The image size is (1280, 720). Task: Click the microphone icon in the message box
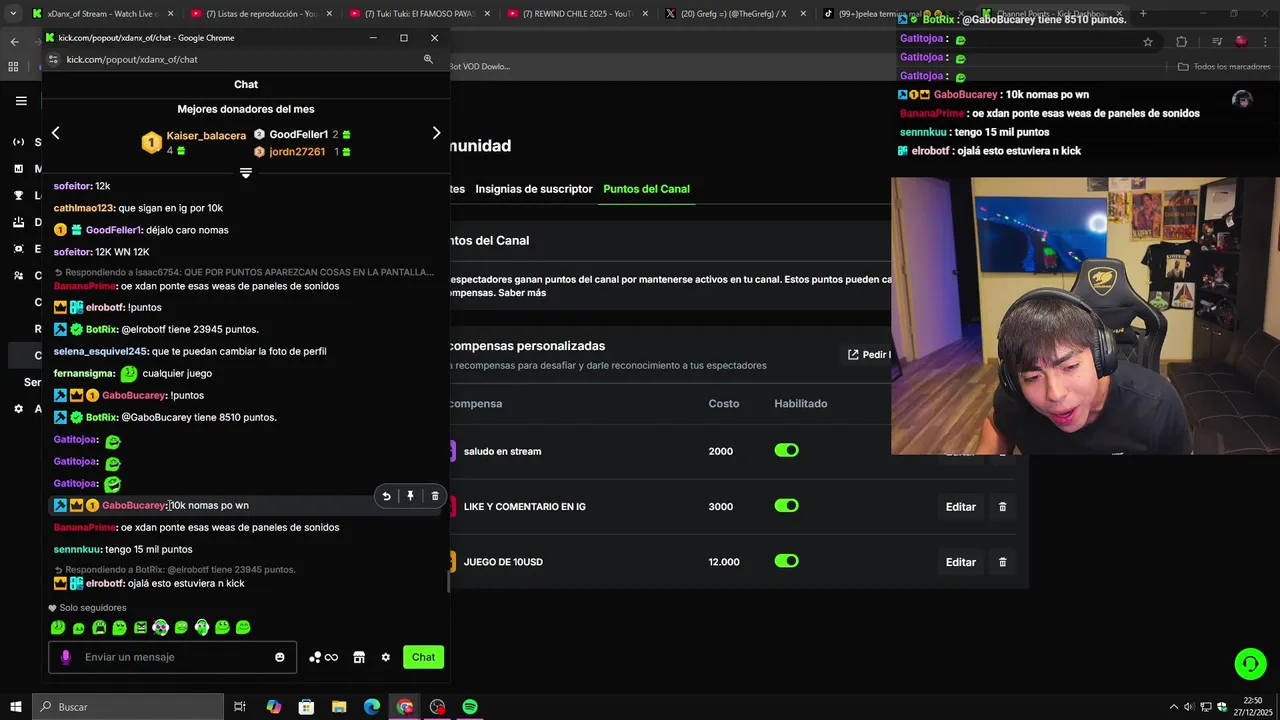coord(66,657)
